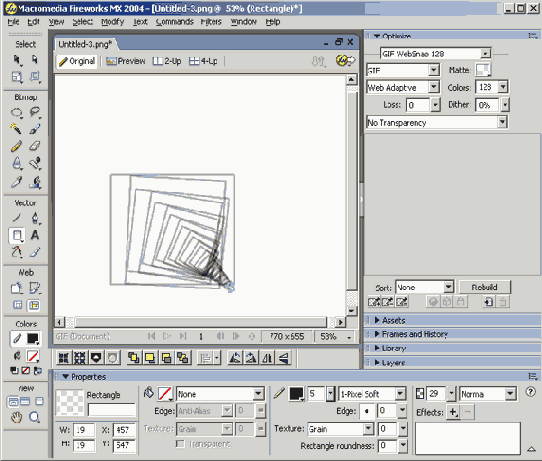Screen dimensions: 542x461
Task: Click the stroke color swatch in Properties
Action: point(296,394)
